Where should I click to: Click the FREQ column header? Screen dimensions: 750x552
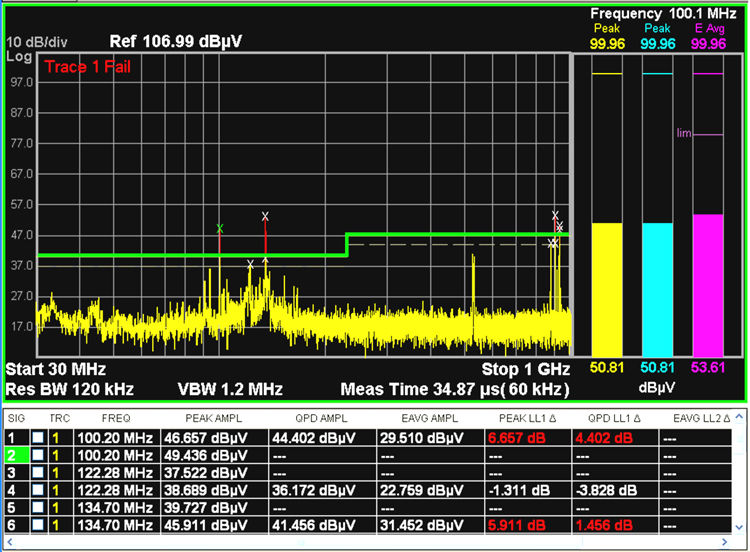point(115,417)
